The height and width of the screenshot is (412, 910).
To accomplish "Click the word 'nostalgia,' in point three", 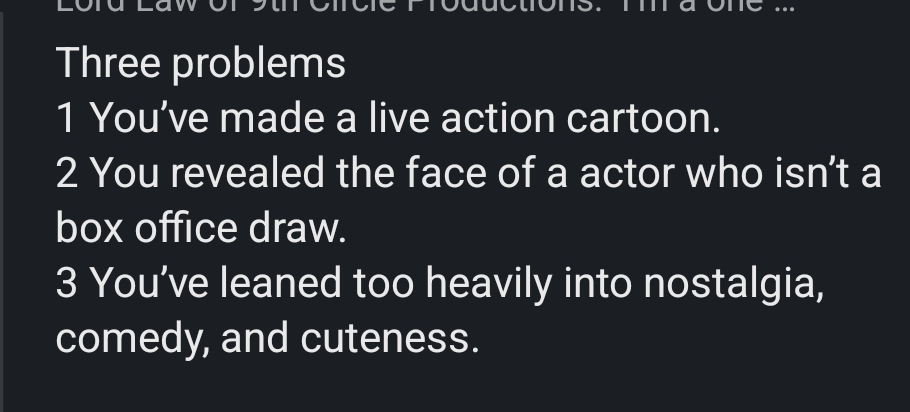I will (733, 285).
